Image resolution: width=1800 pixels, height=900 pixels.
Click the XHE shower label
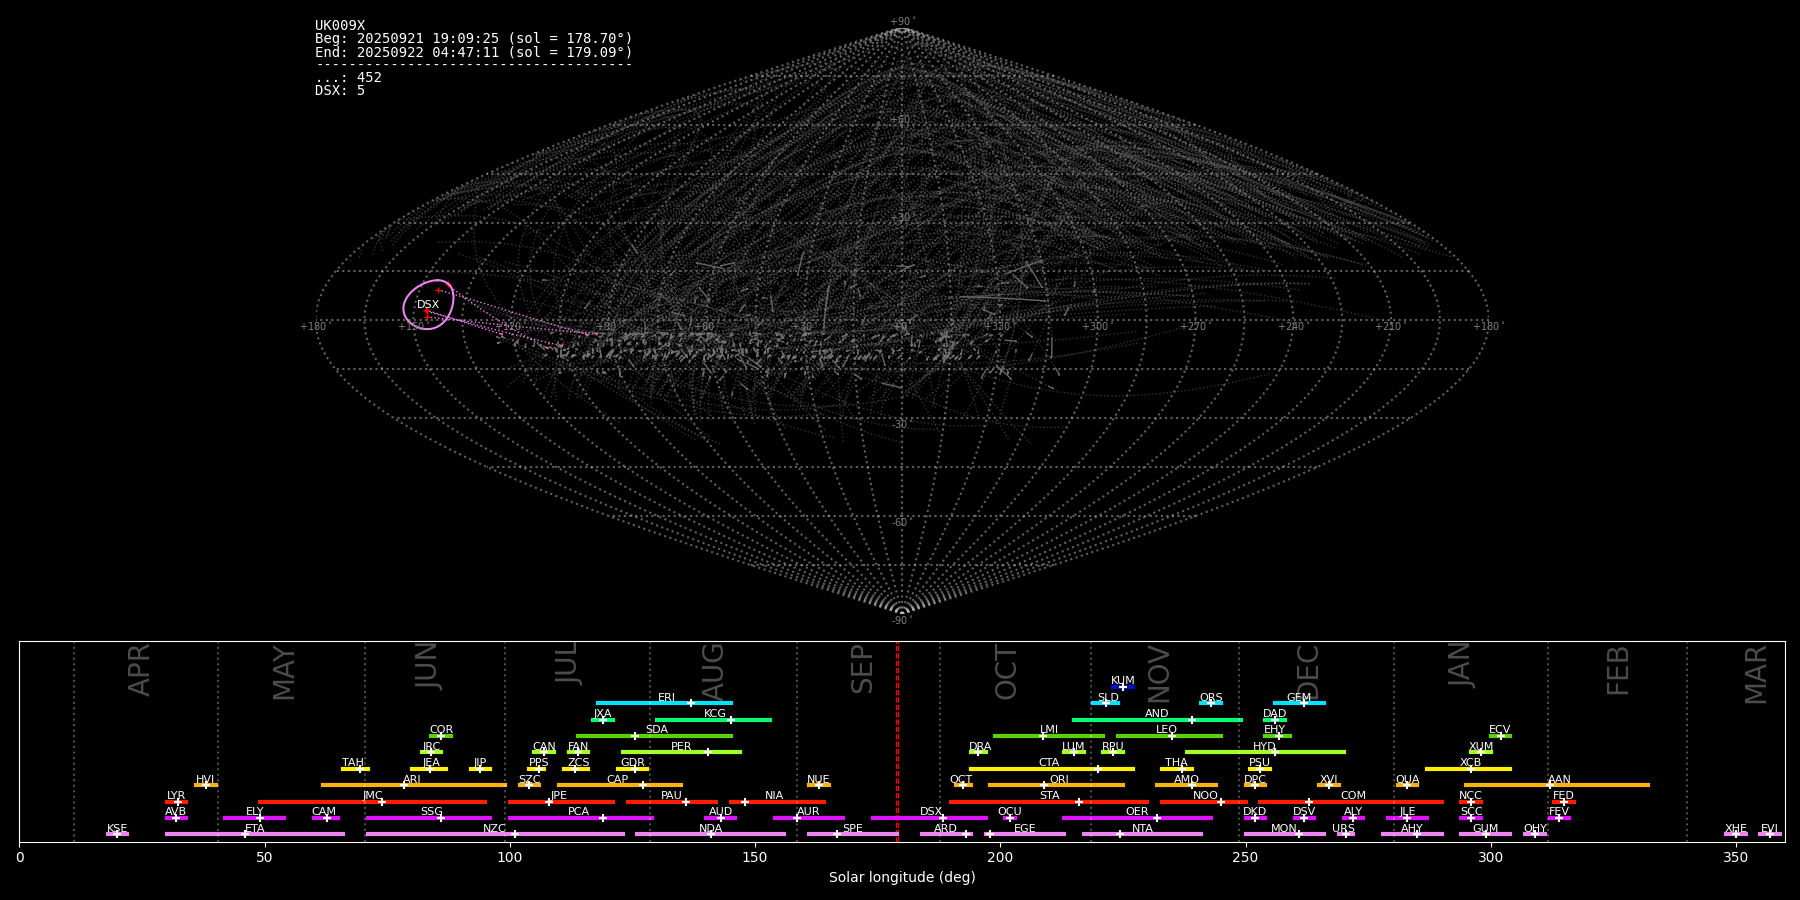point(1736,829)
